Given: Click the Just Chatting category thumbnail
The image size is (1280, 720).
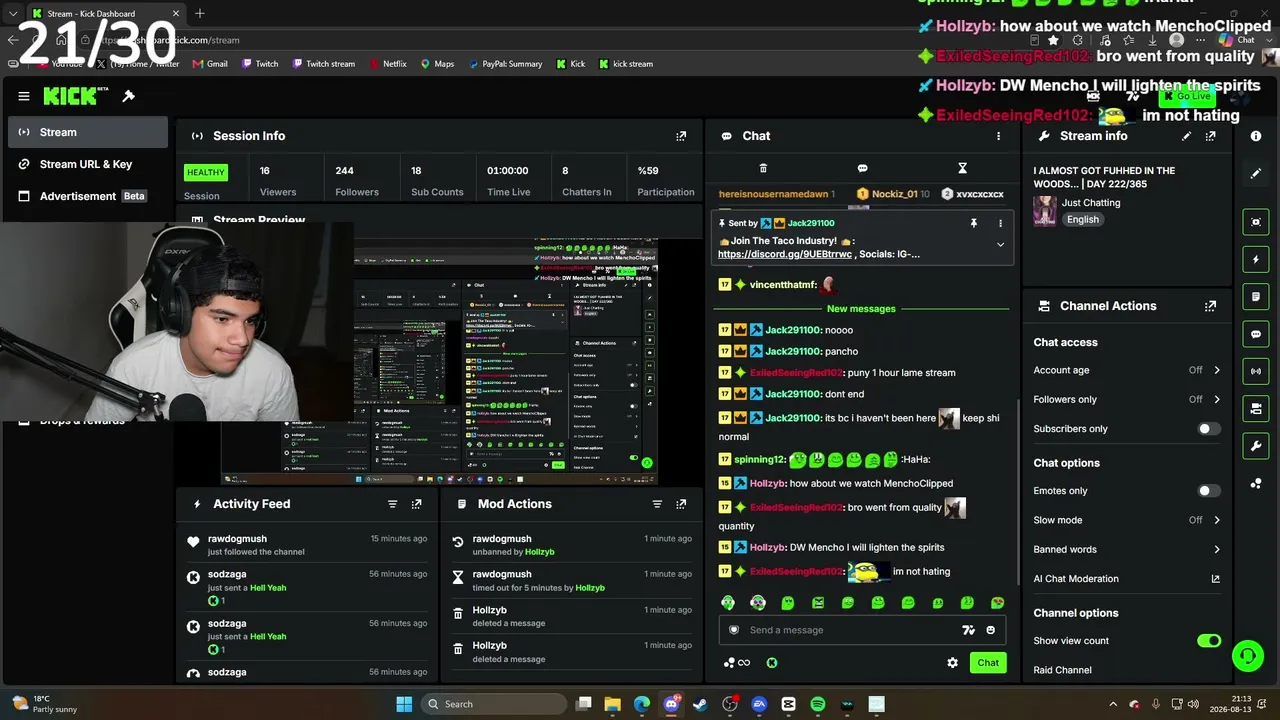Looking at the screenshot, I should (x=1045, y=211).
